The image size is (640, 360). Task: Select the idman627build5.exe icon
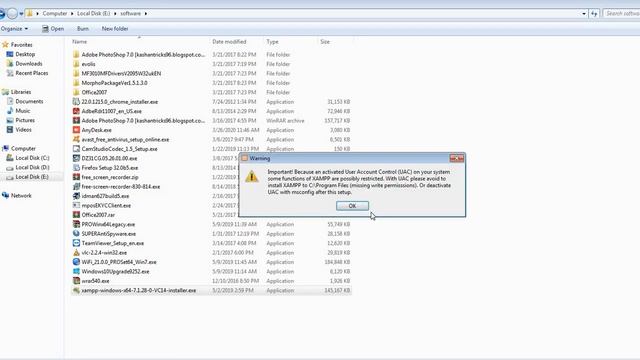(x=76, y=196)
